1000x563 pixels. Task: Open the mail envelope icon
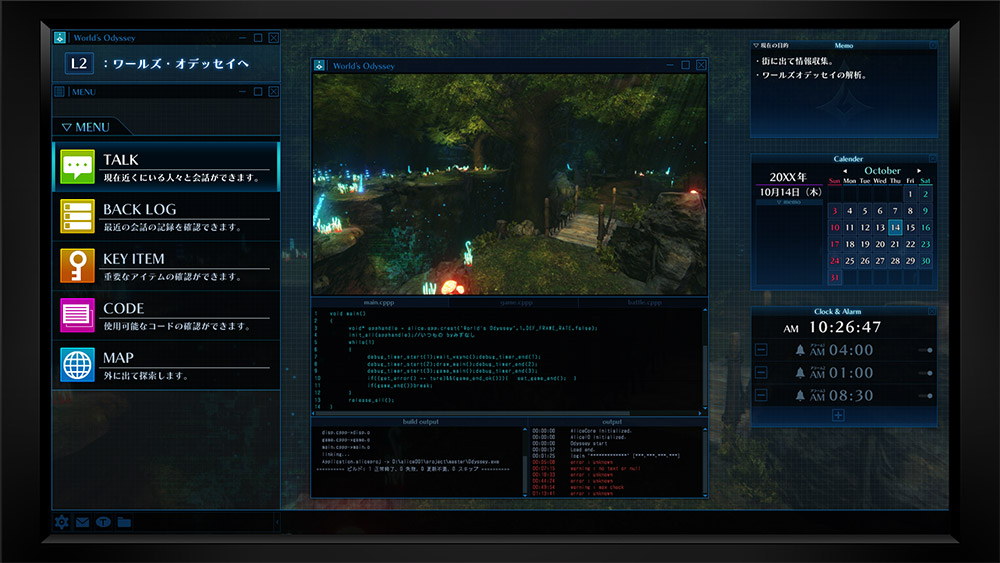(82, 522)
